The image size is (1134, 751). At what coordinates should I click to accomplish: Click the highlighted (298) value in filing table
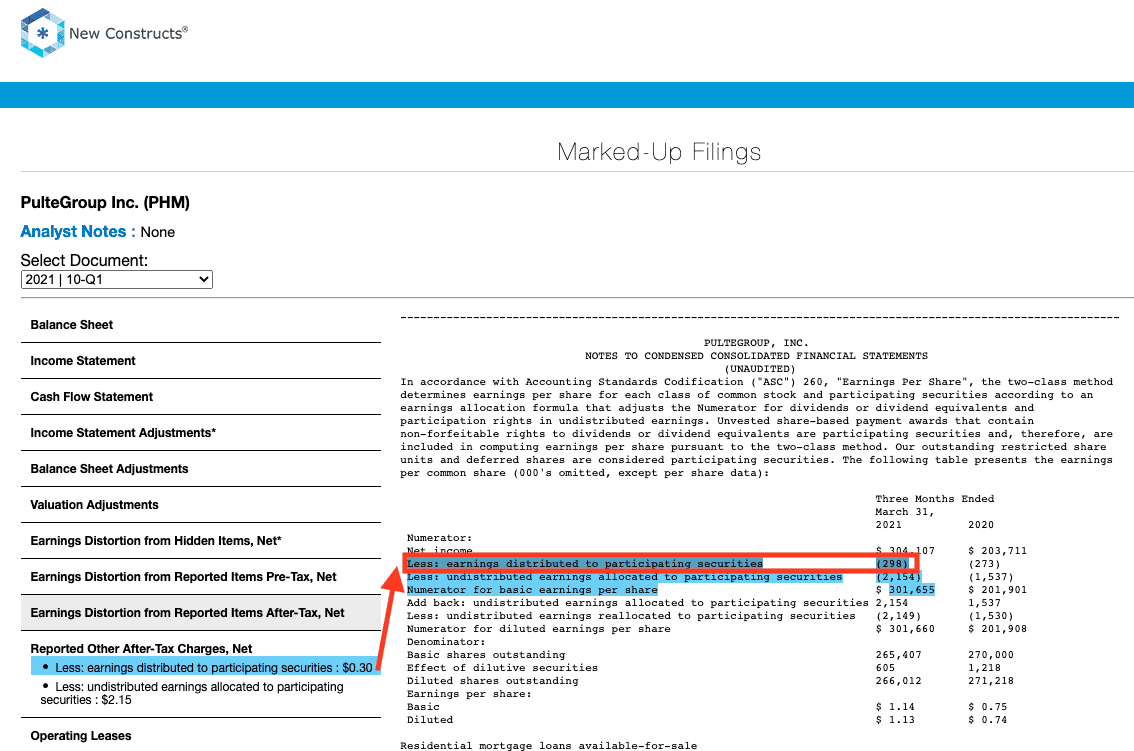coord(892,564)
